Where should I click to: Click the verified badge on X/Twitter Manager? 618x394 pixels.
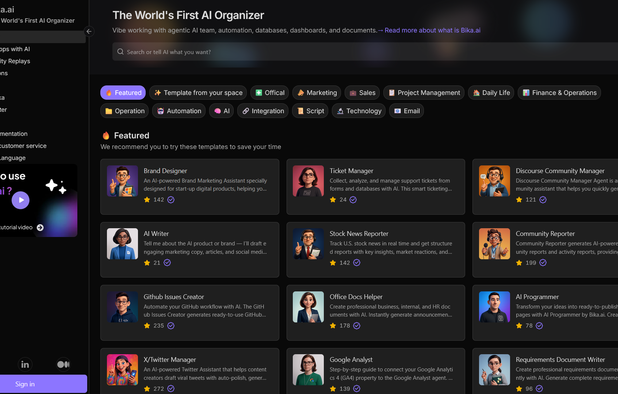171,388
